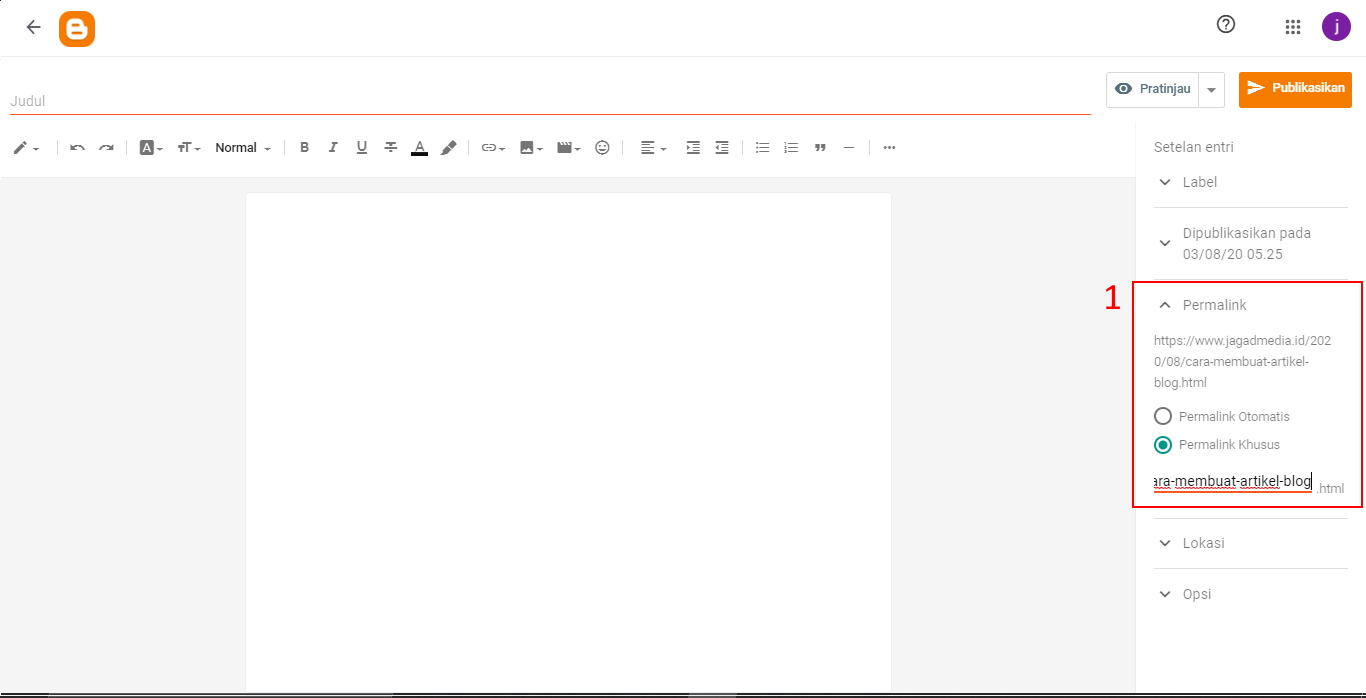Open the Pratinjau dropdown arrow
Viewport: 1366px width, 698px height.
click(x=1210, y=89)
